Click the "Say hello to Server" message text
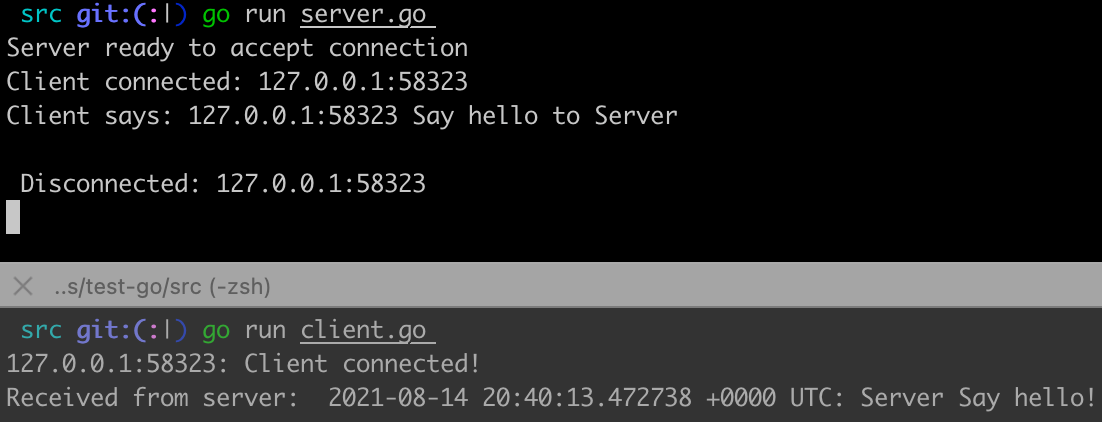 click(x=545, y=116)
